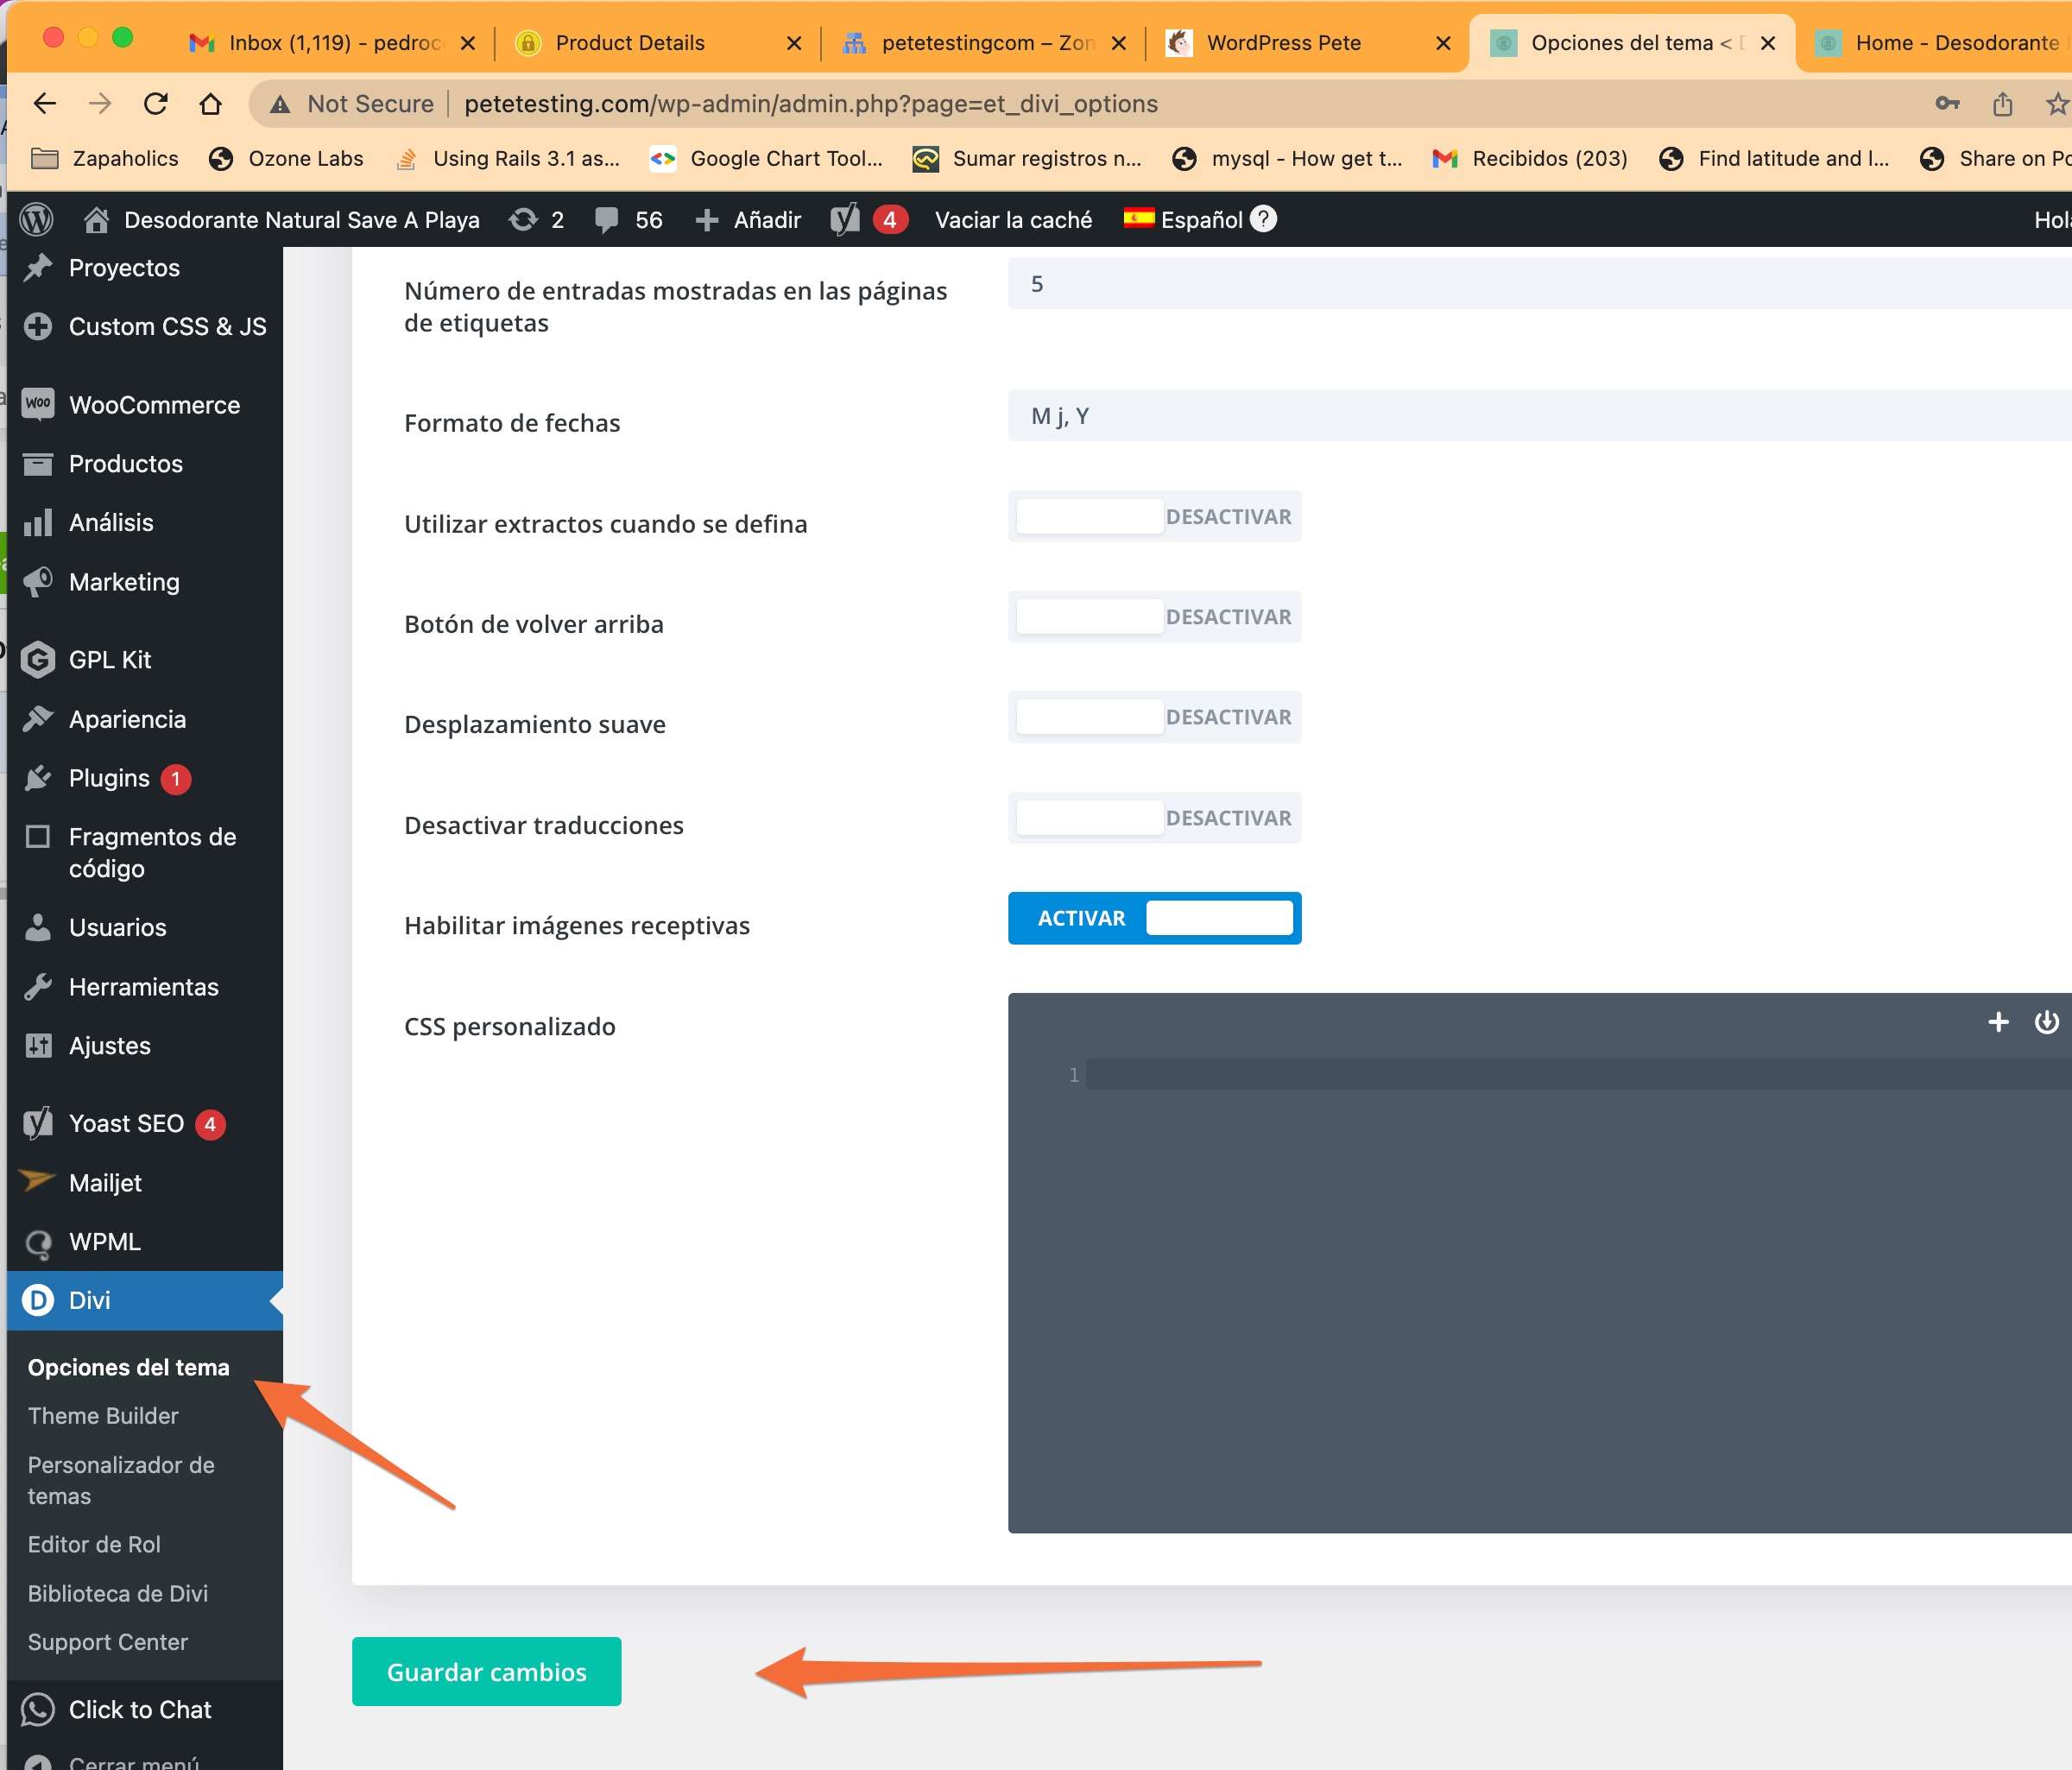The width and height of the screenshot is (2072, 1770).
Task: Click the WPML help question mark icon
Action: click(x=1264, y=218)
